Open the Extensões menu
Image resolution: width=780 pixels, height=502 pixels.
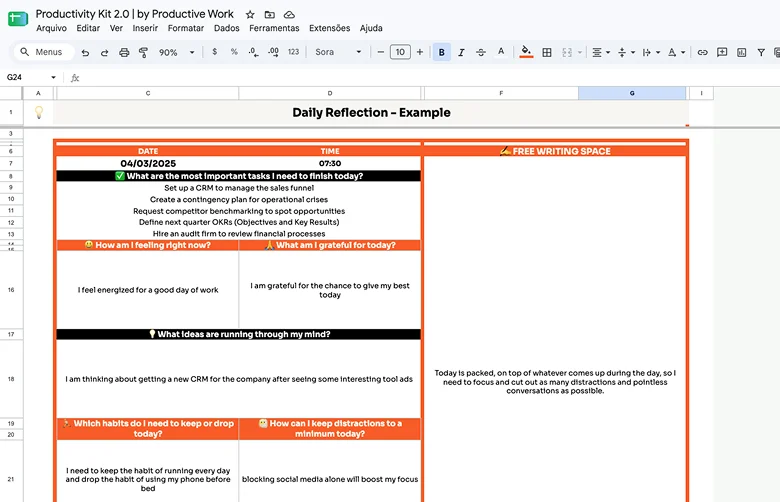tap(329, 28)
